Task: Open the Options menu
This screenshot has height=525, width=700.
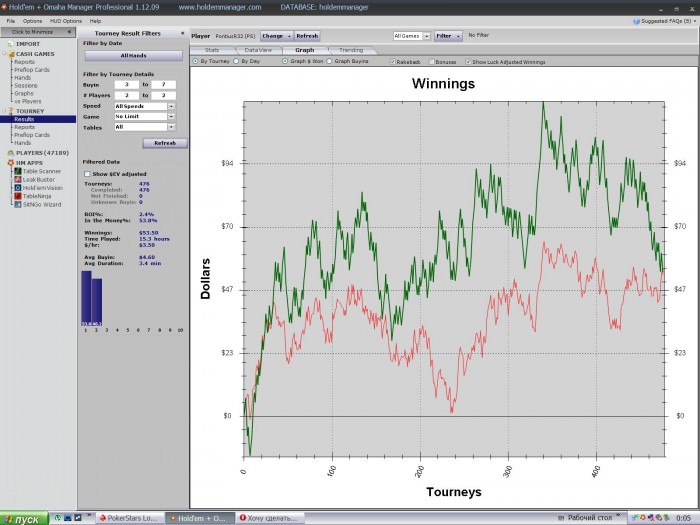Action: (x=32, y=21)
